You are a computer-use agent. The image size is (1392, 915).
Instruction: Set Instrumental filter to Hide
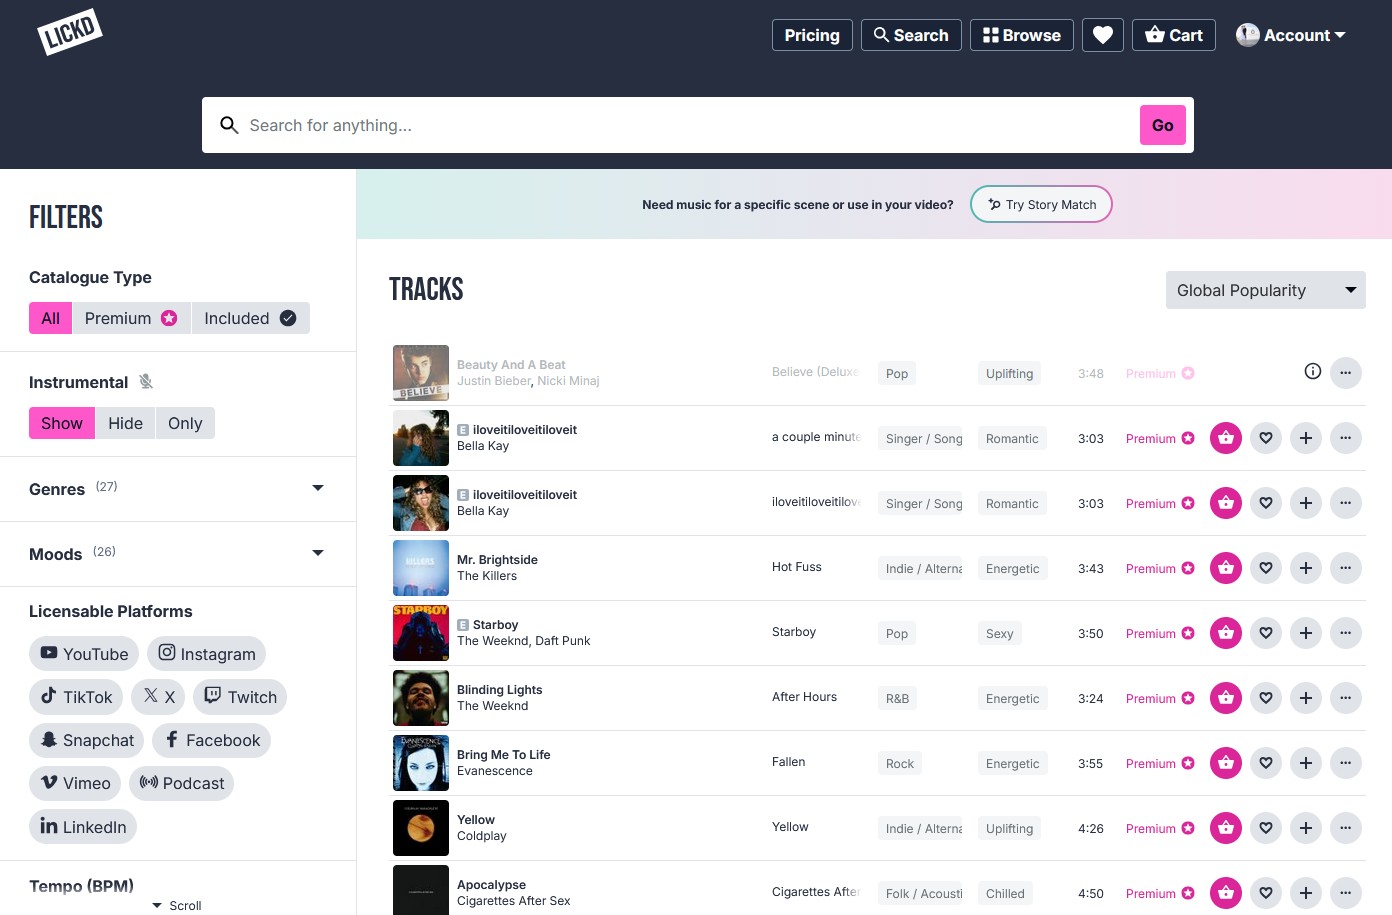125,423
